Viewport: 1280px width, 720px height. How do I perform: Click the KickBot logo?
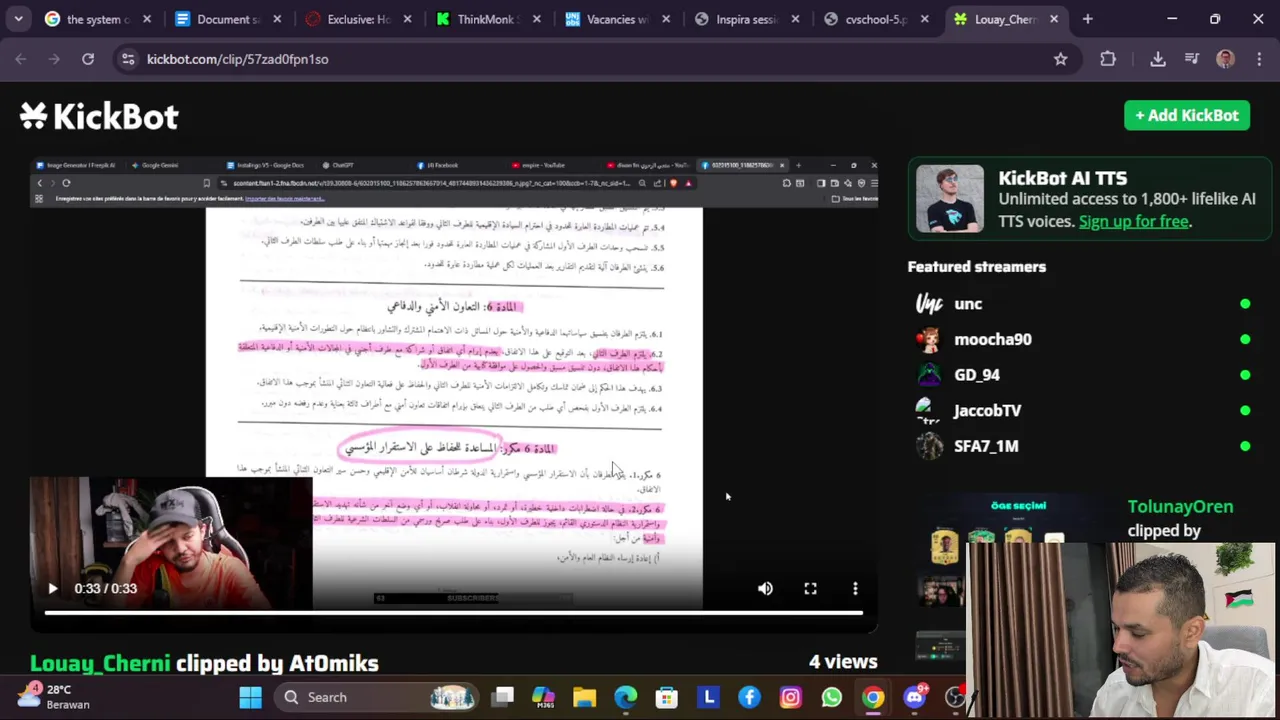(99, 116)
